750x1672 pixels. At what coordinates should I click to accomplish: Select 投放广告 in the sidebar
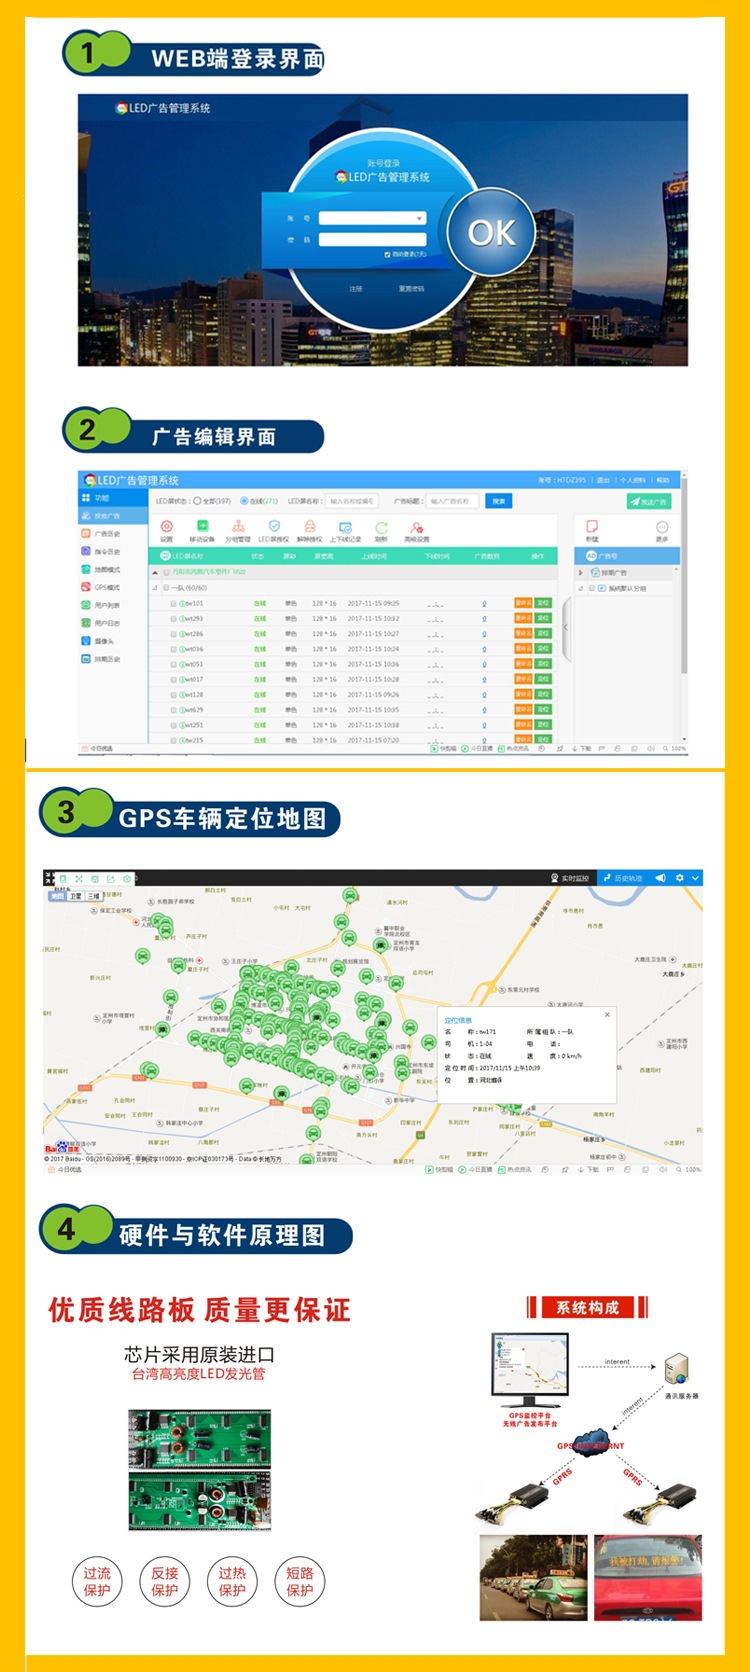click(112, 516)
